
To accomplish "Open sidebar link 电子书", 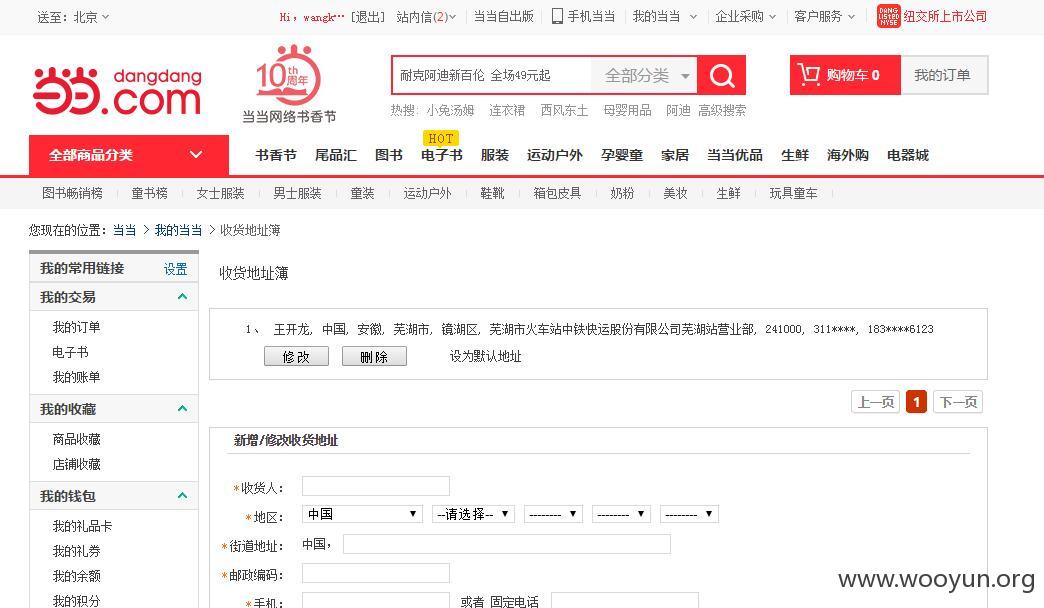I will (71, 352).
